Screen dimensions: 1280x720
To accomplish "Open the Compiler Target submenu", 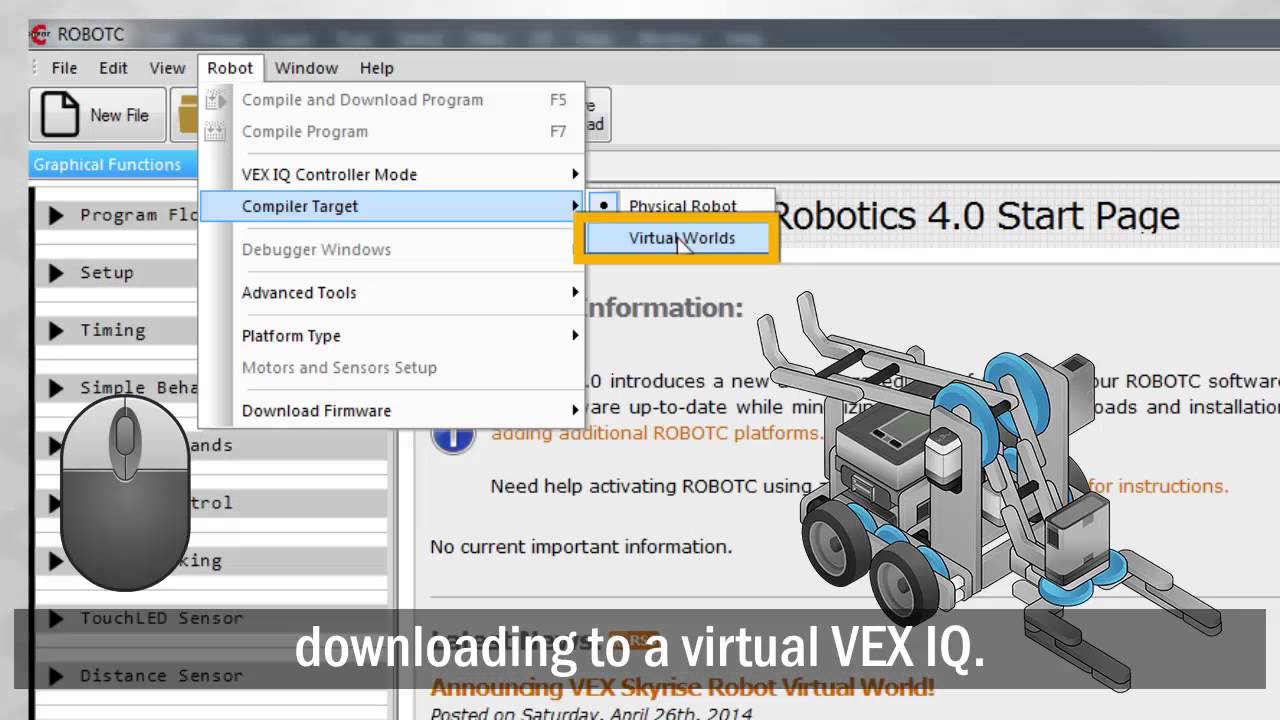I will [x=392, y=206].
